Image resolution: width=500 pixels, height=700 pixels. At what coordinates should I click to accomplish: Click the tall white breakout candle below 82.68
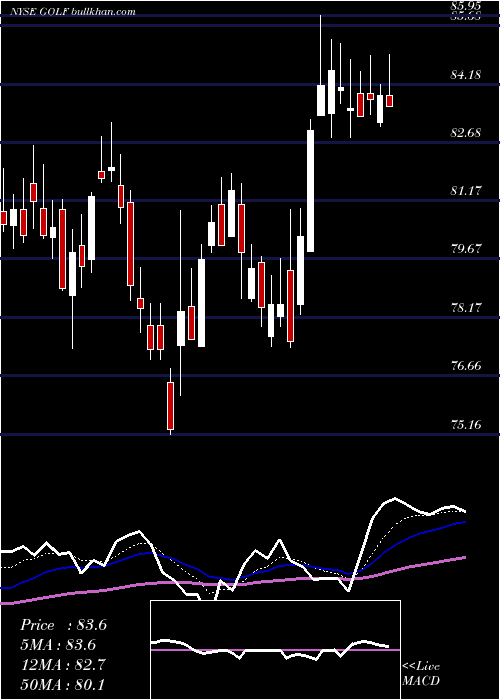coord(310,191)
